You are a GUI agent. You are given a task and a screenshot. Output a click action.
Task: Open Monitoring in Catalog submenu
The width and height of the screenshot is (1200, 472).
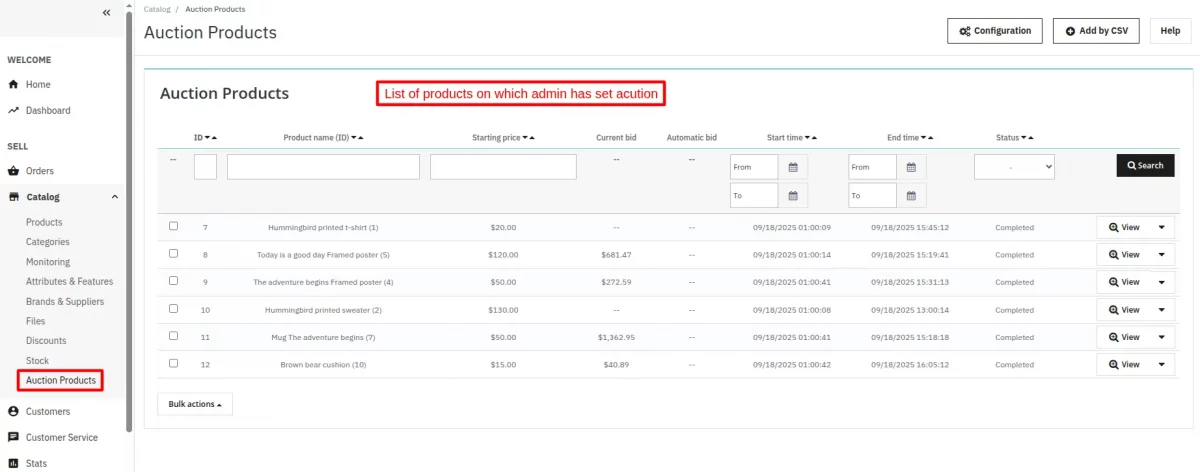[48, 262]
